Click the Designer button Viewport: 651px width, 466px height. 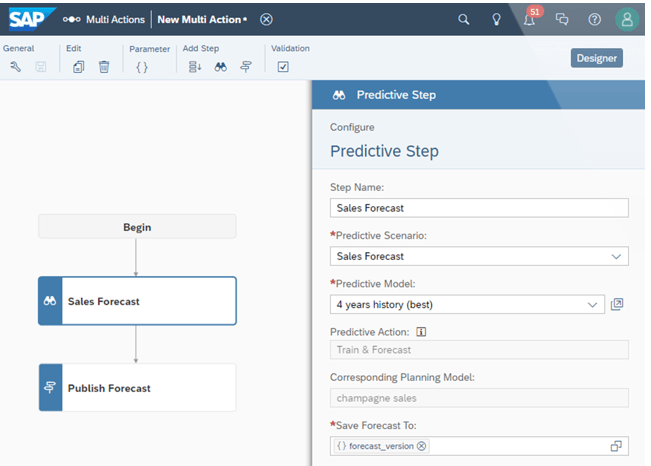pos(596,58)
